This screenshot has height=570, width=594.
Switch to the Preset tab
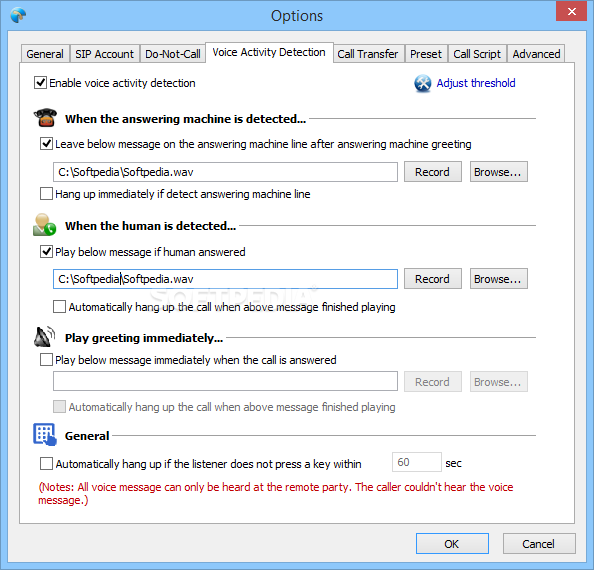tap(426, 54)
